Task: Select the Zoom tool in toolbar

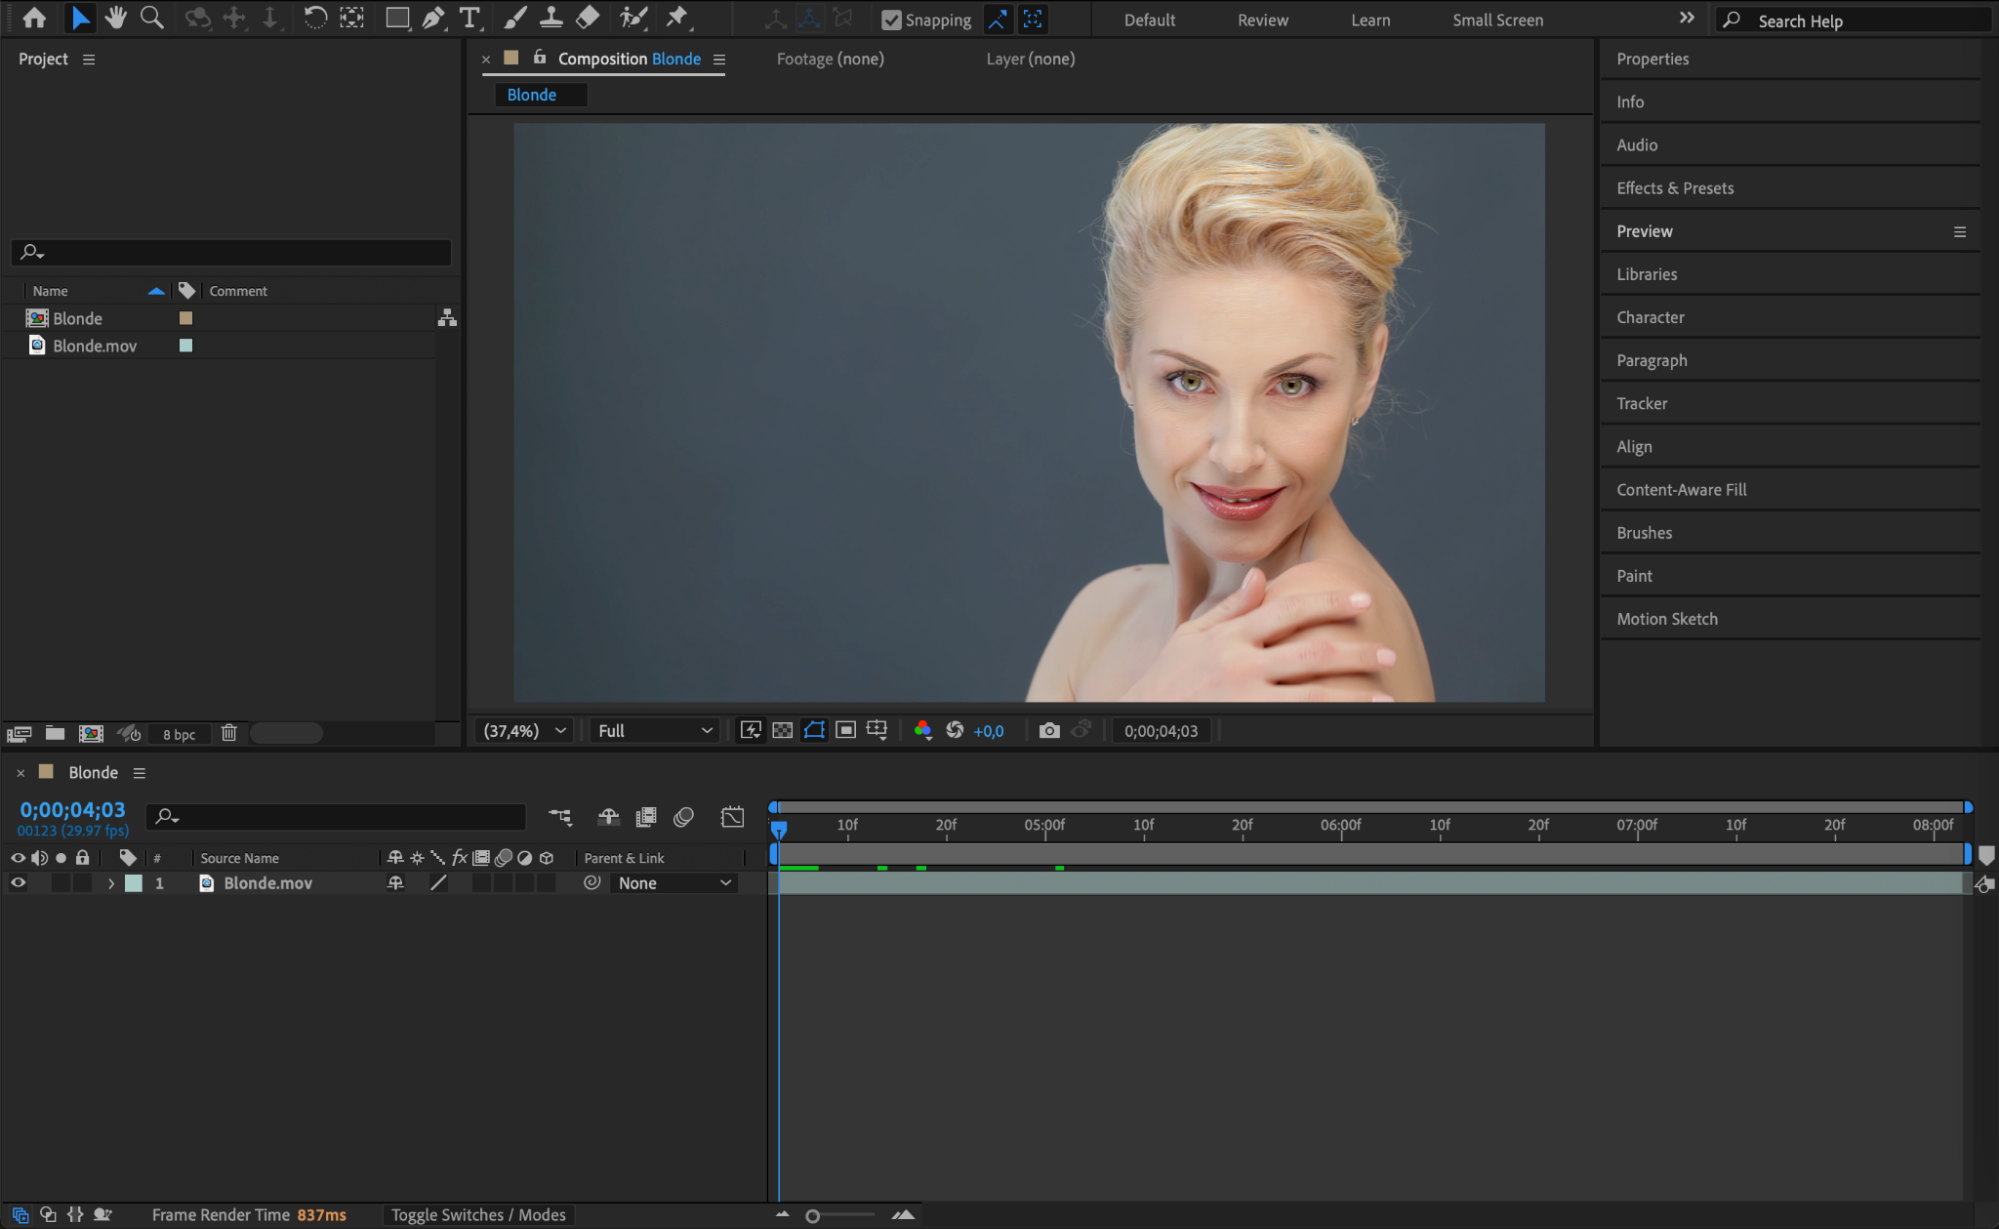Action: [x=152, y=18]
